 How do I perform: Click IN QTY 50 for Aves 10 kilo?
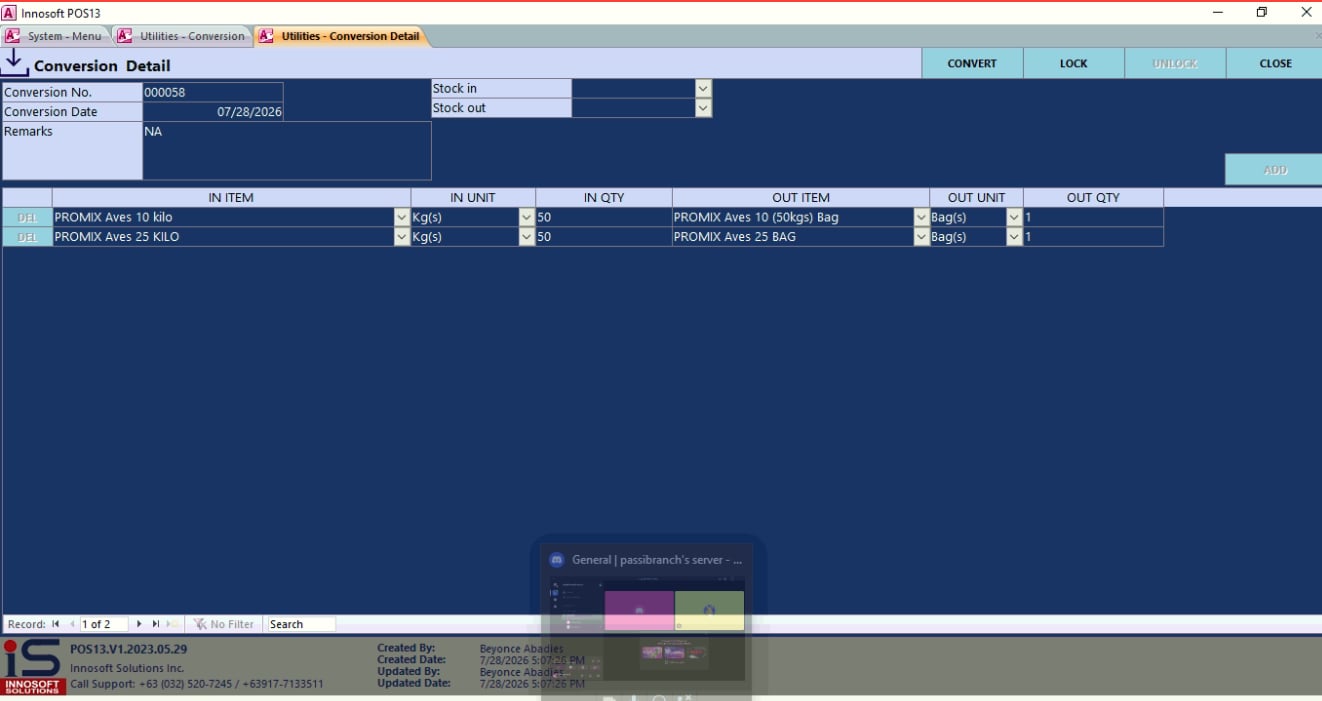pyautogui.click(x=604, y=217)
